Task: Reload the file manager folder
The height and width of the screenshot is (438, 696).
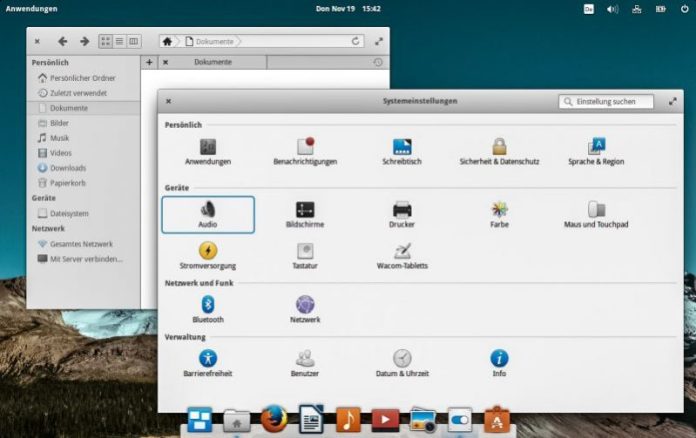Action: (x=356, y=41)
